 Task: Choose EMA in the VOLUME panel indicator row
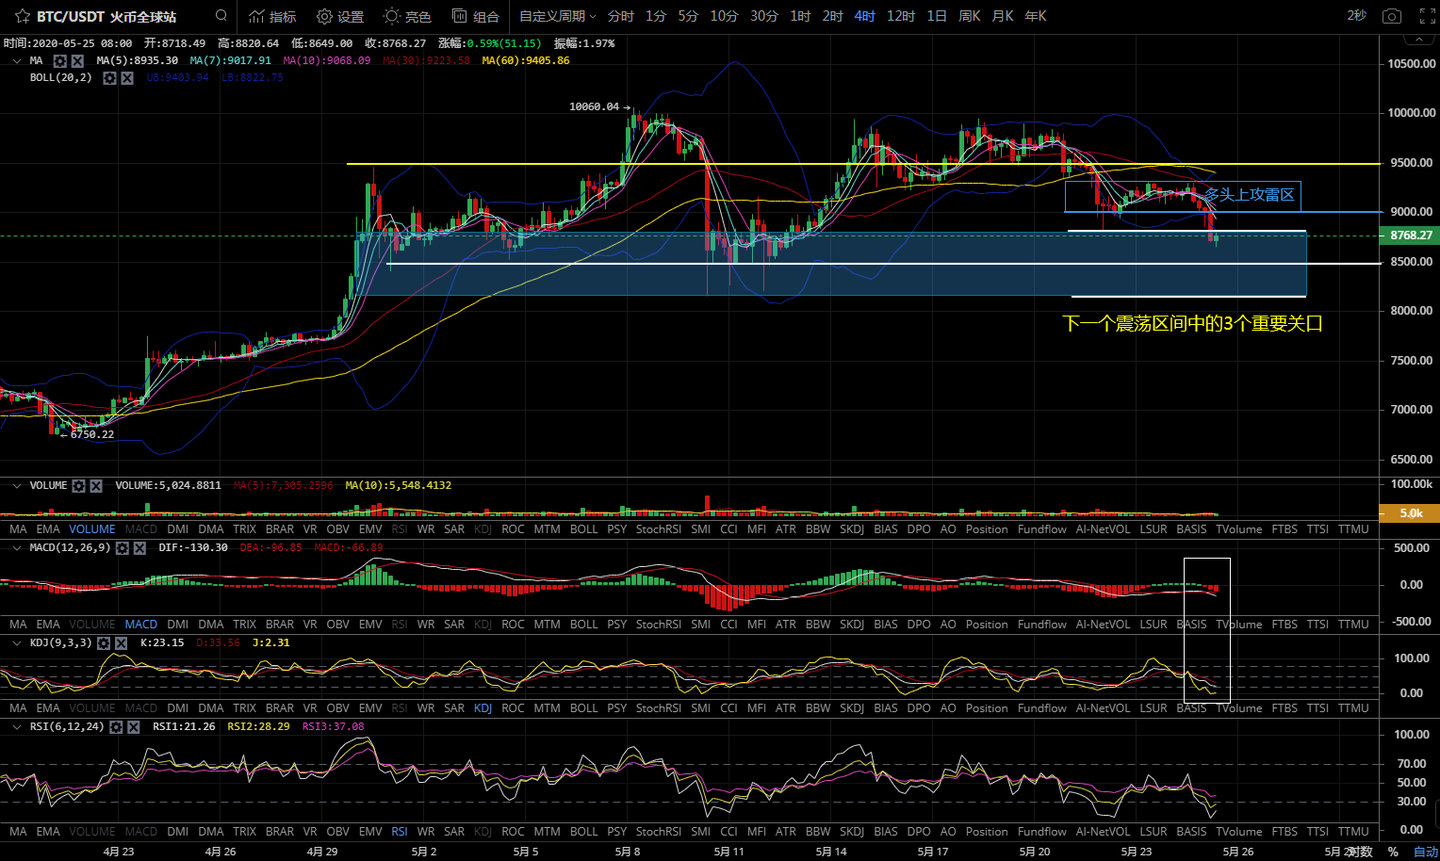[x=48, y=529]
